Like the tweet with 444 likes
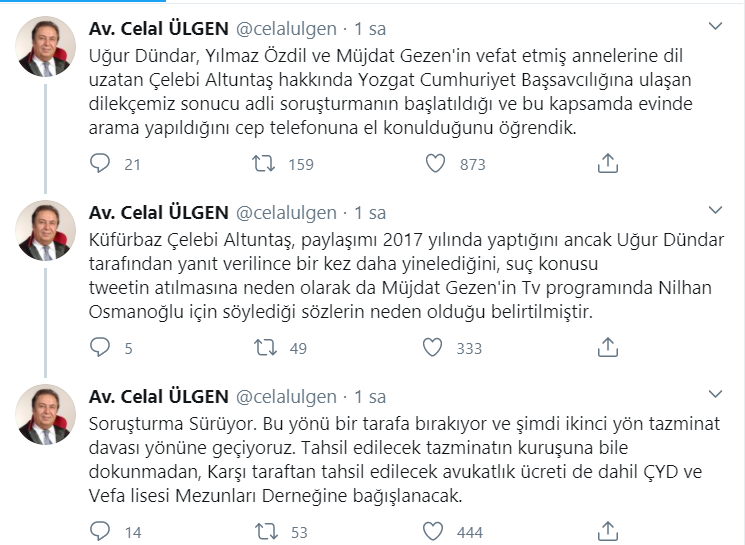The height and width of the screenshot is (545, 745). tap(433, 531)
